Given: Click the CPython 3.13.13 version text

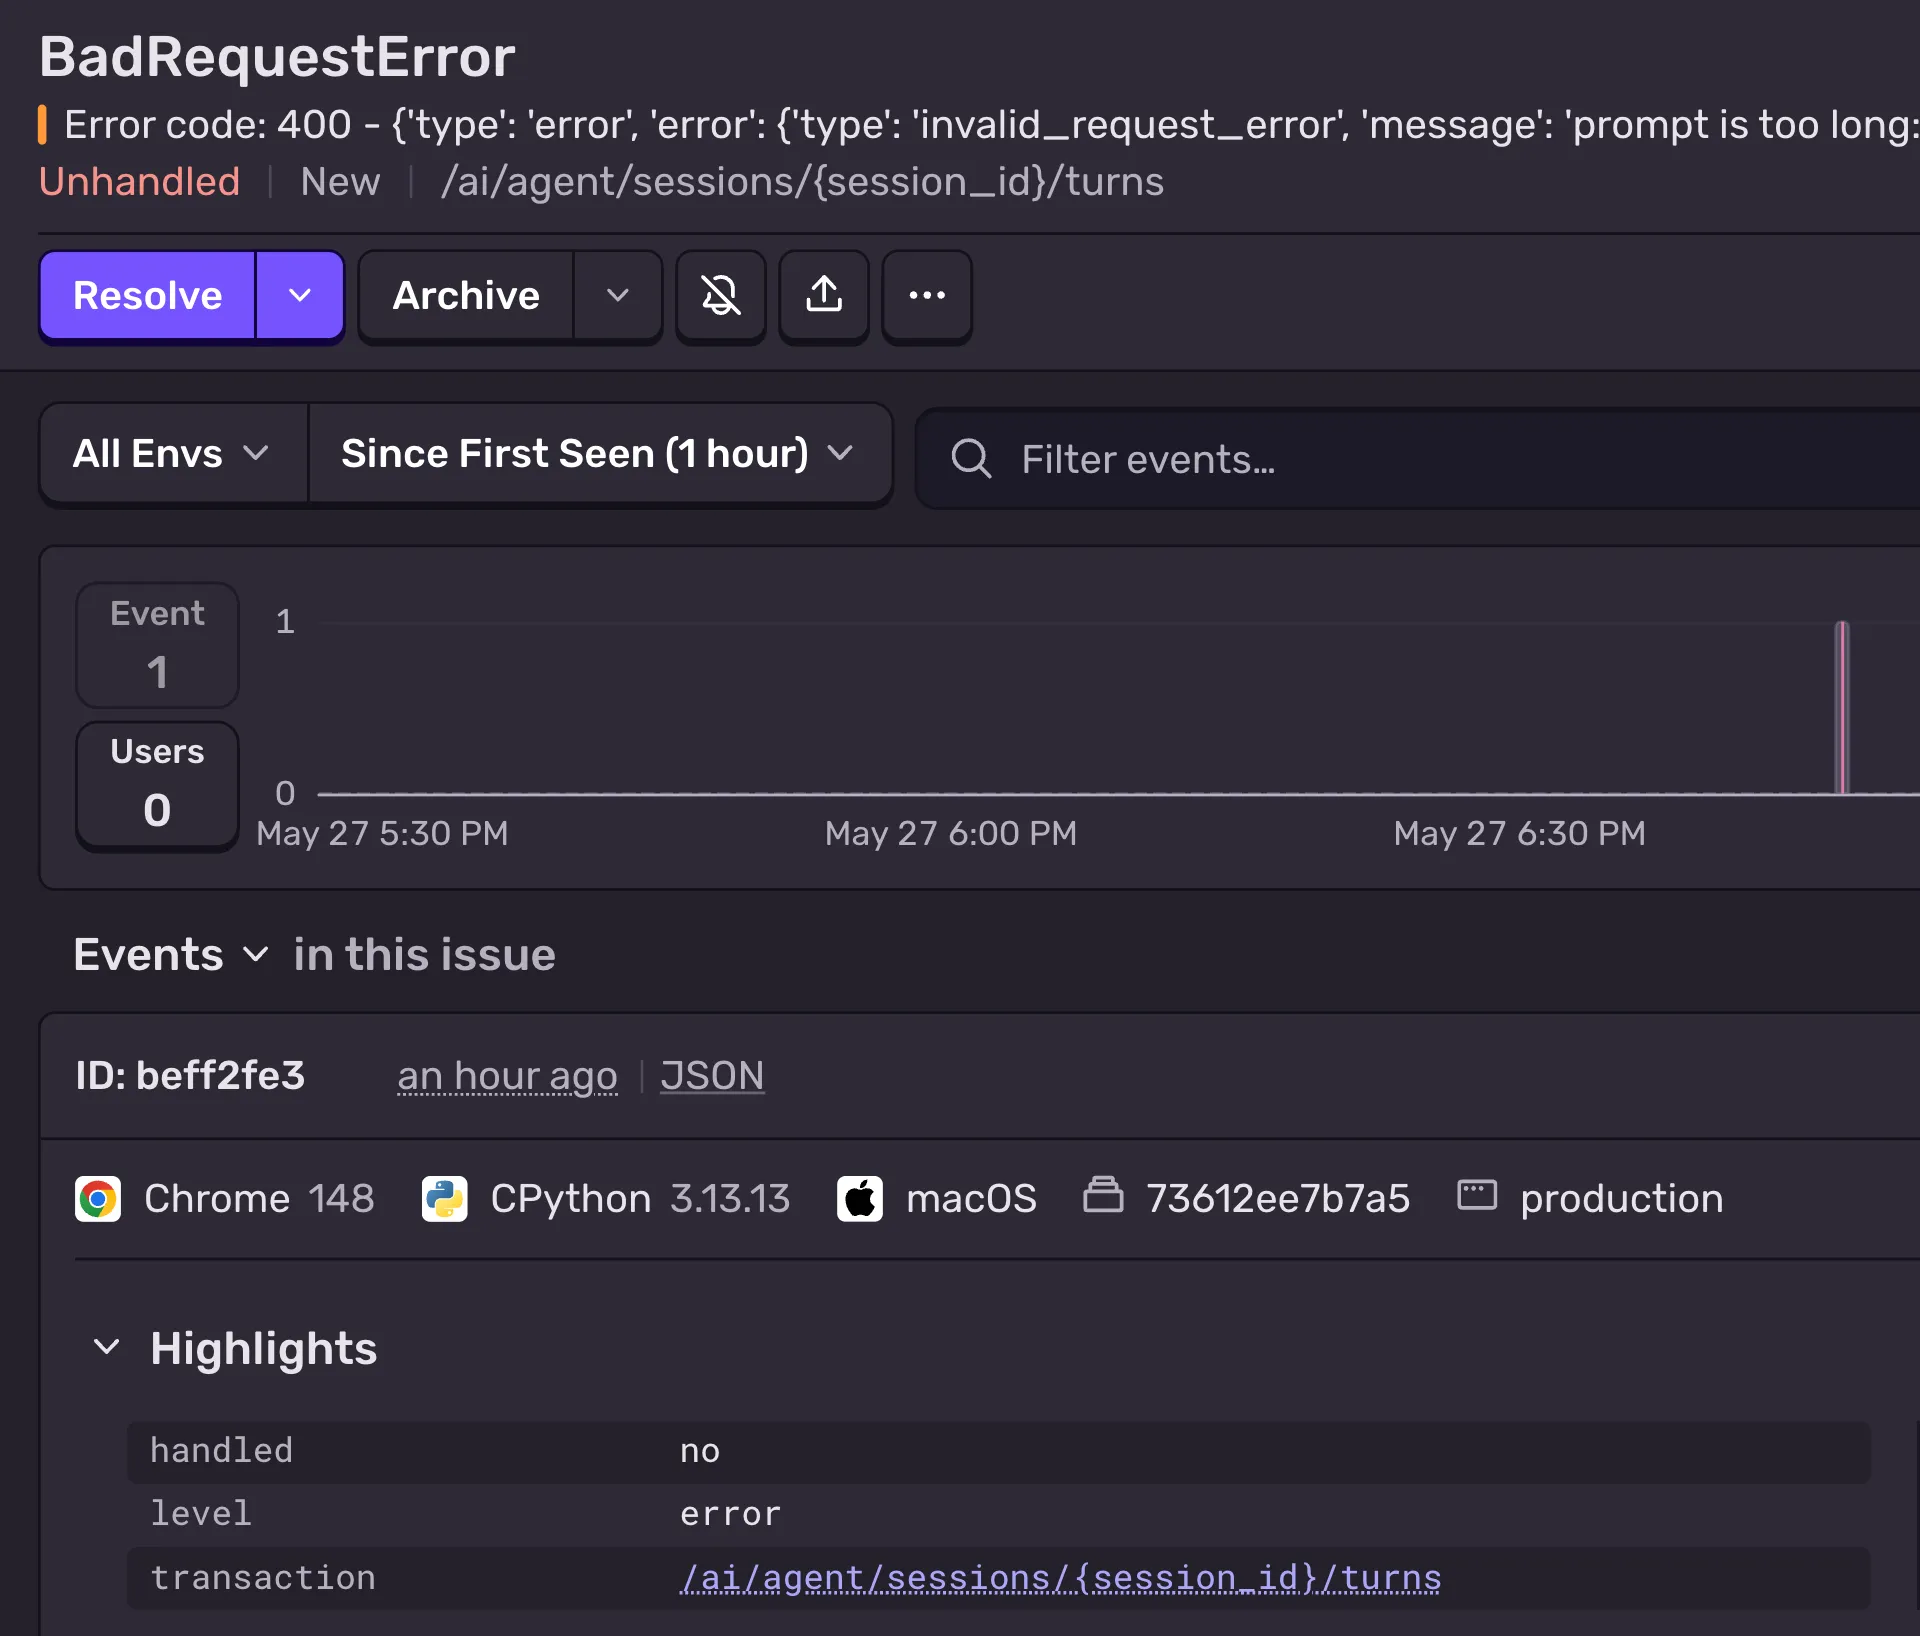Looking at the screenshot, I should [730, 1199].
